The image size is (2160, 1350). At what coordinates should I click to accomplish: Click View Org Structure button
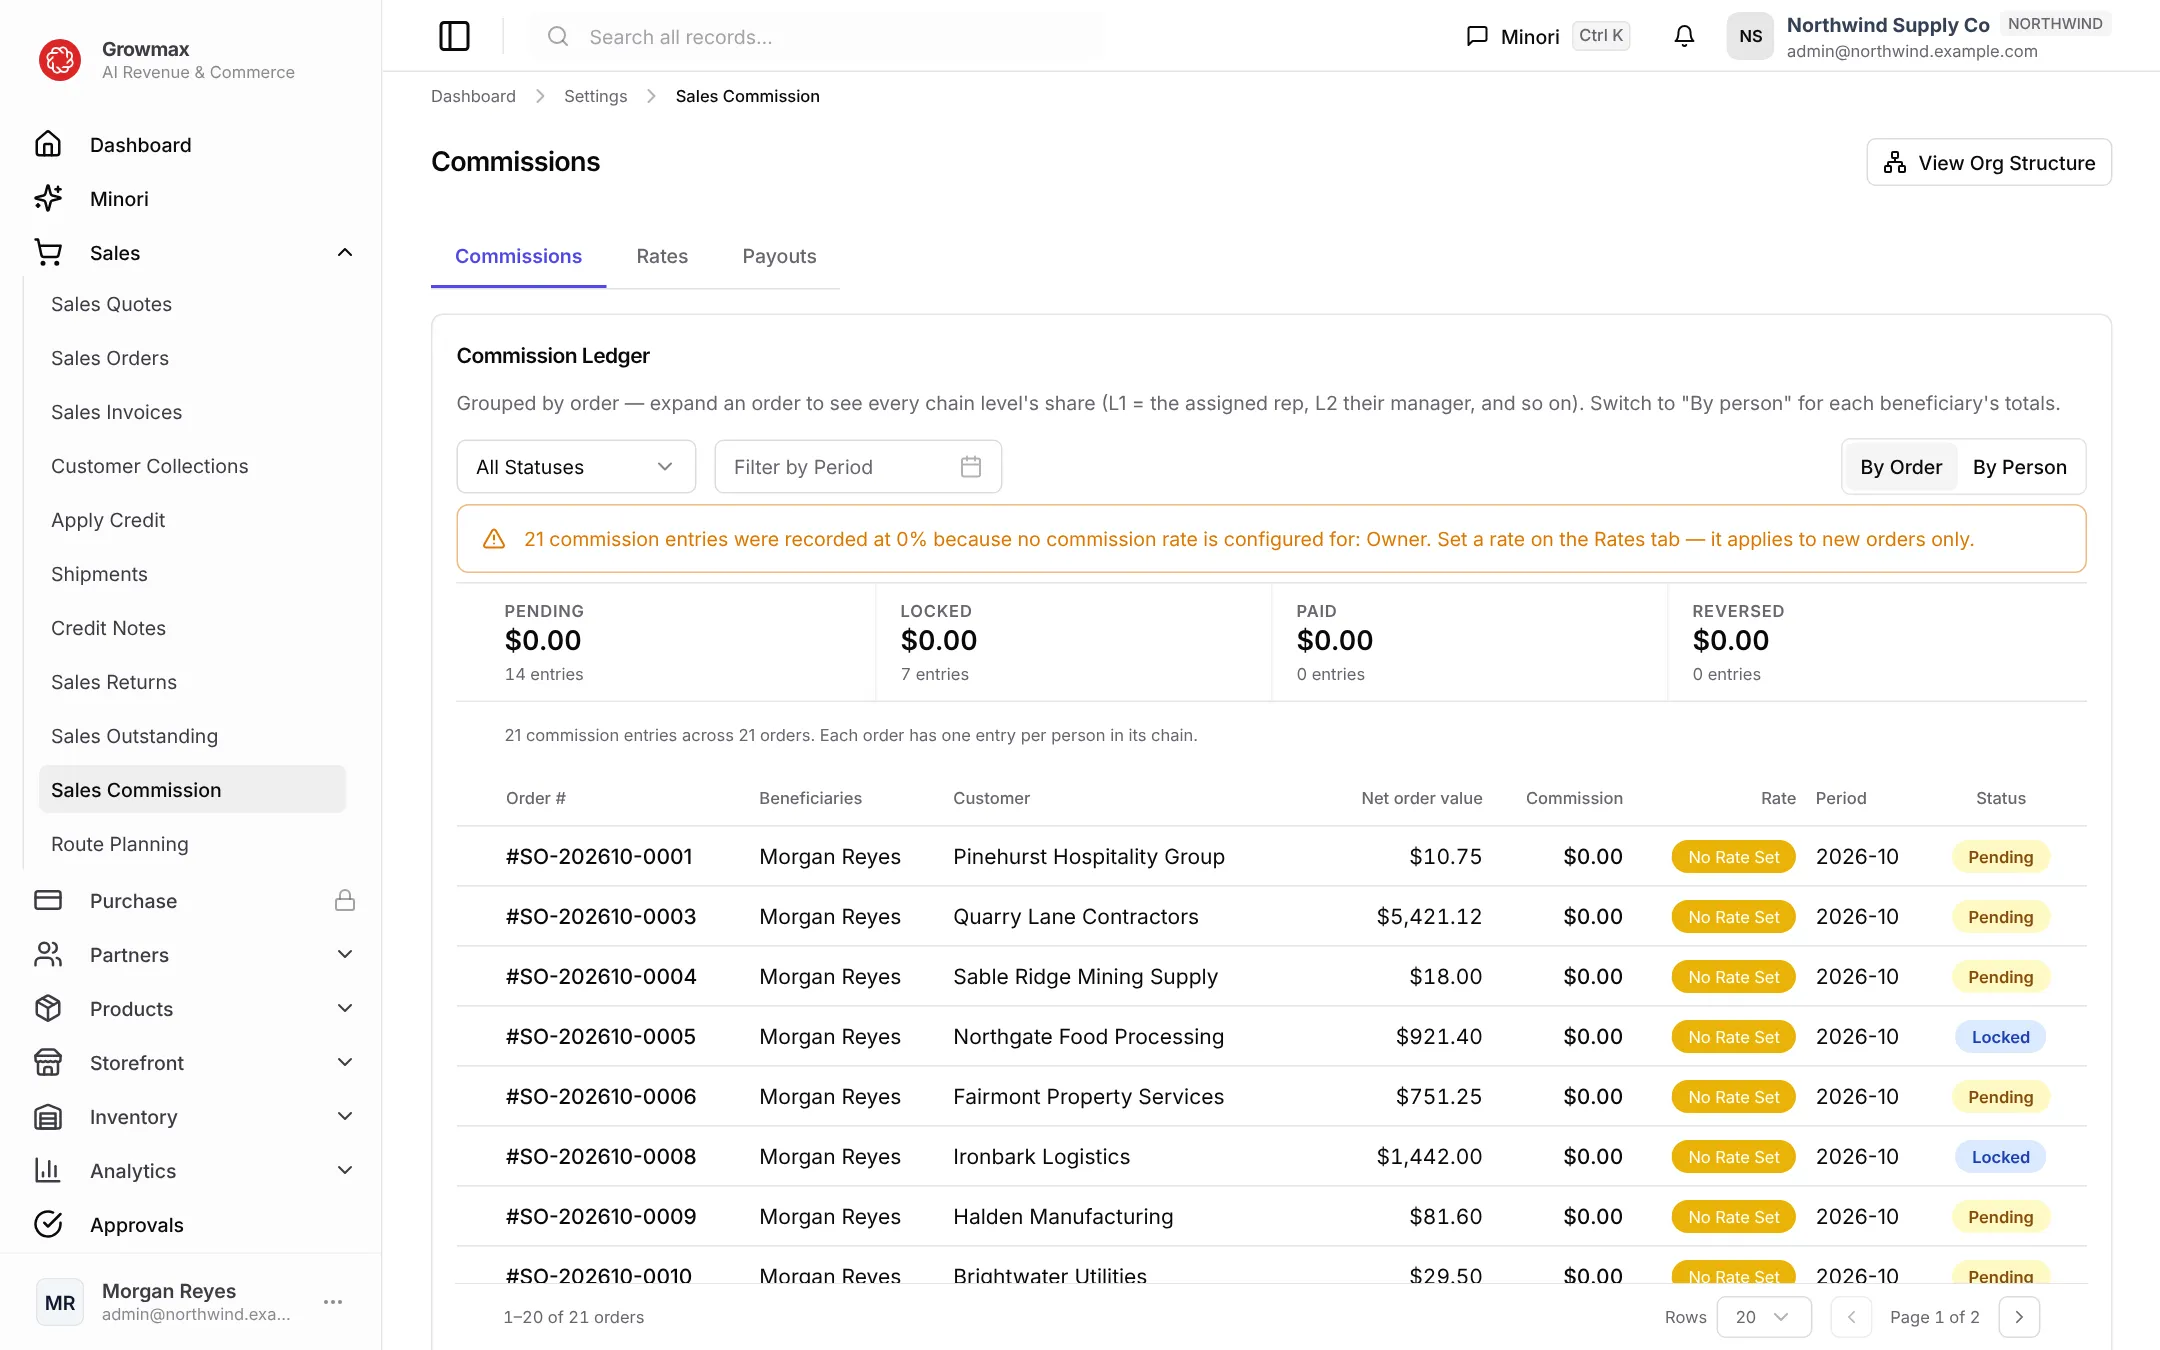click(x=1988, y=162)
